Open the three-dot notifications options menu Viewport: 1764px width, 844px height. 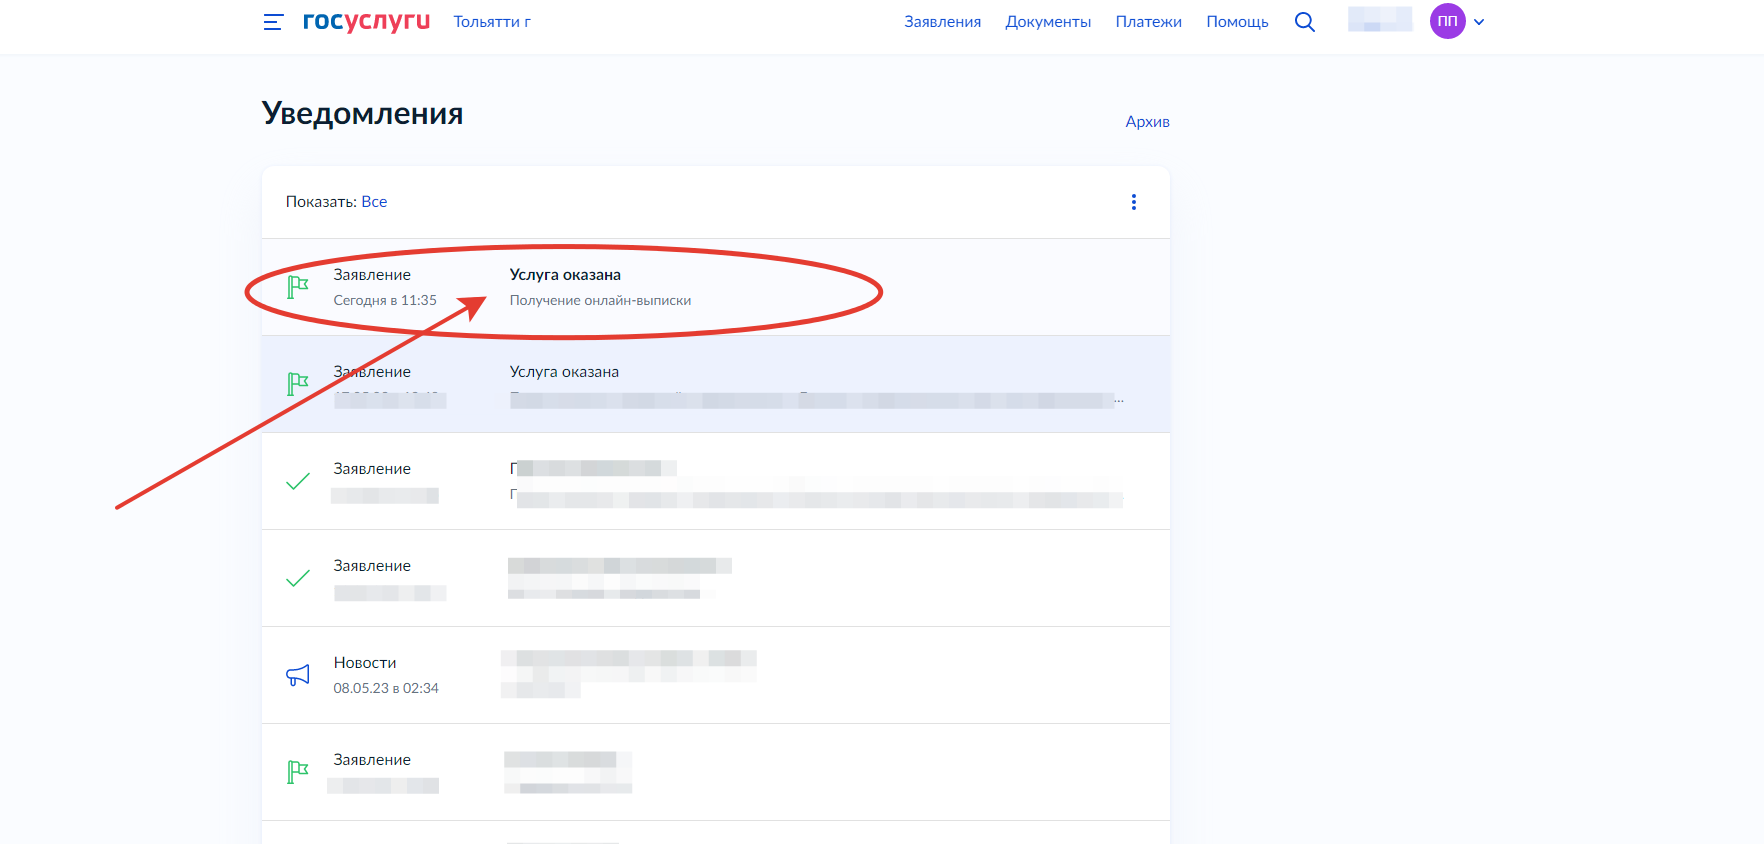1134,202
